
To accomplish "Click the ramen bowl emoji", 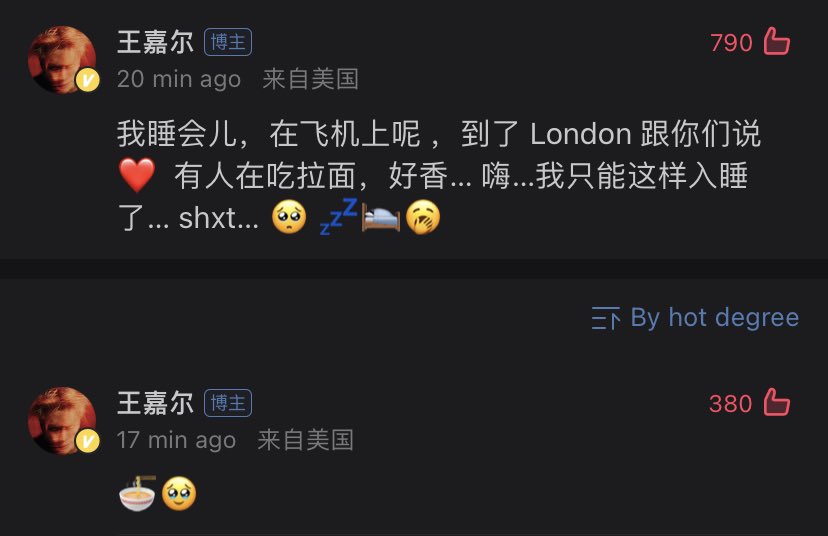I will 137,493.
